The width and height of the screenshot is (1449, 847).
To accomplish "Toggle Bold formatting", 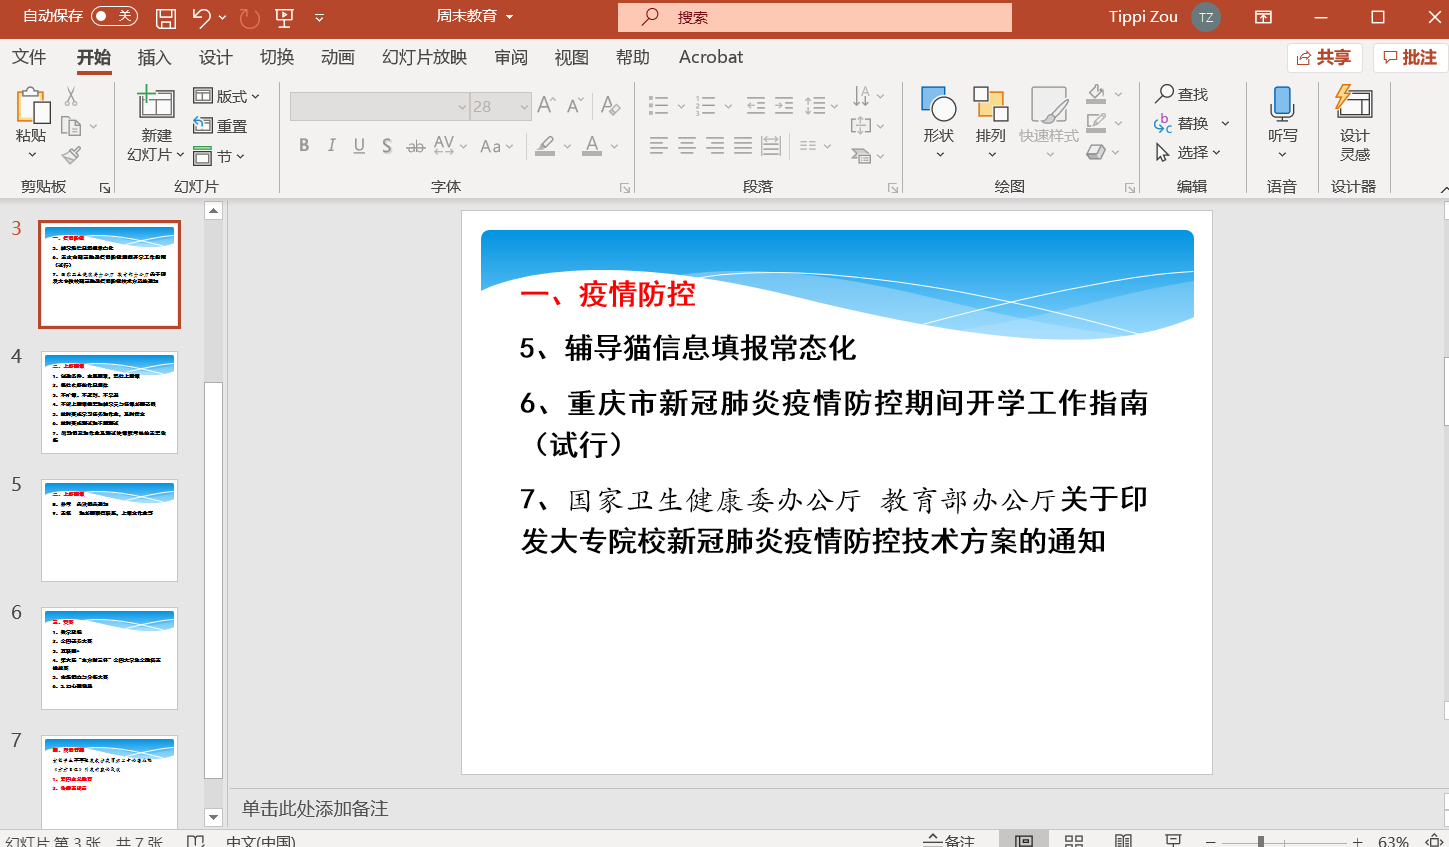I will [x=304, y=146].
